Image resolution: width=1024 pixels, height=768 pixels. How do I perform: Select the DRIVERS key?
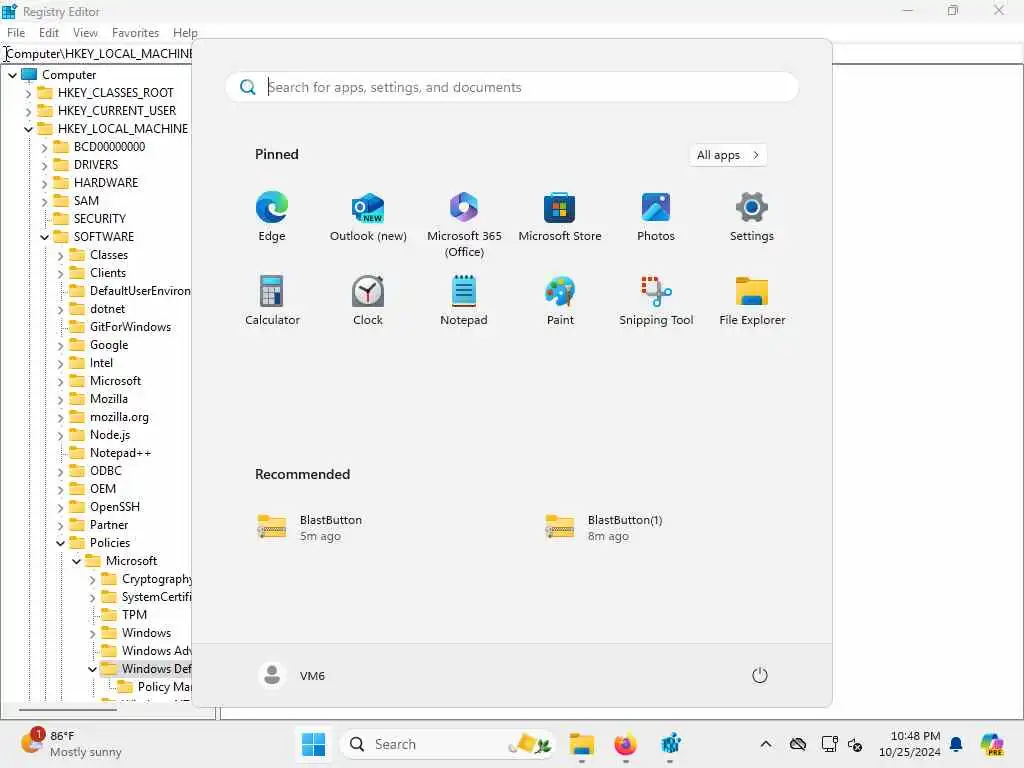(95, 165)
